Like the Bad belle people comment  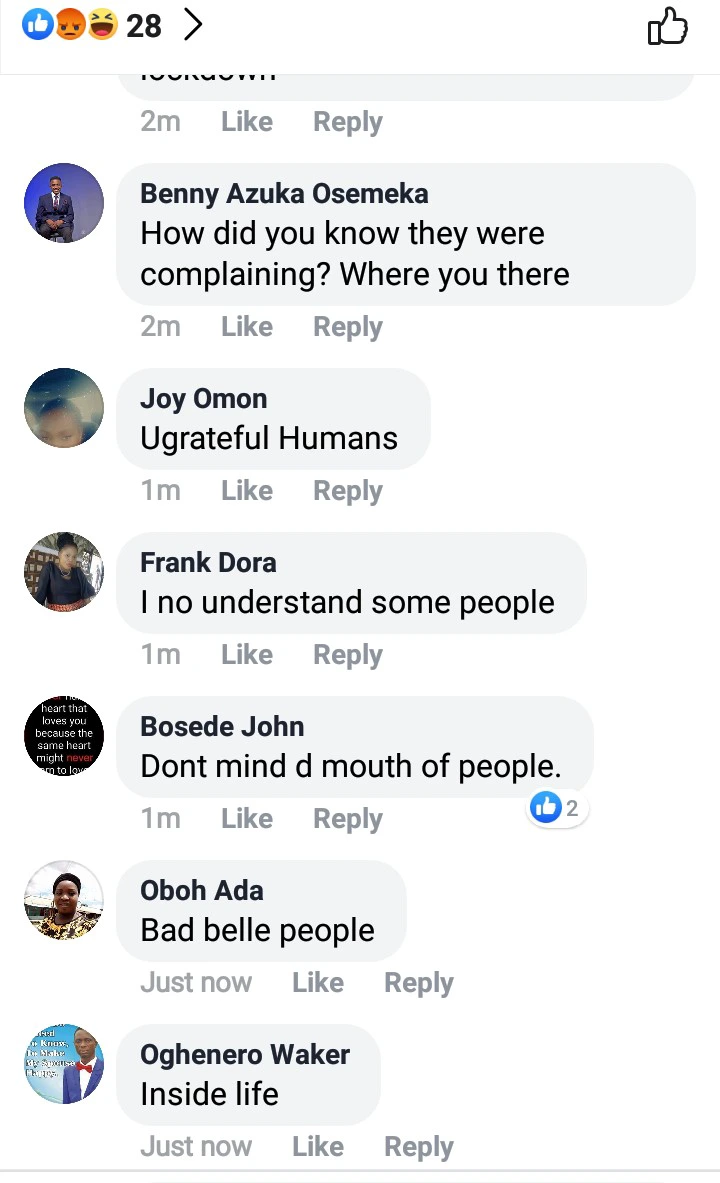coord(318,983)
